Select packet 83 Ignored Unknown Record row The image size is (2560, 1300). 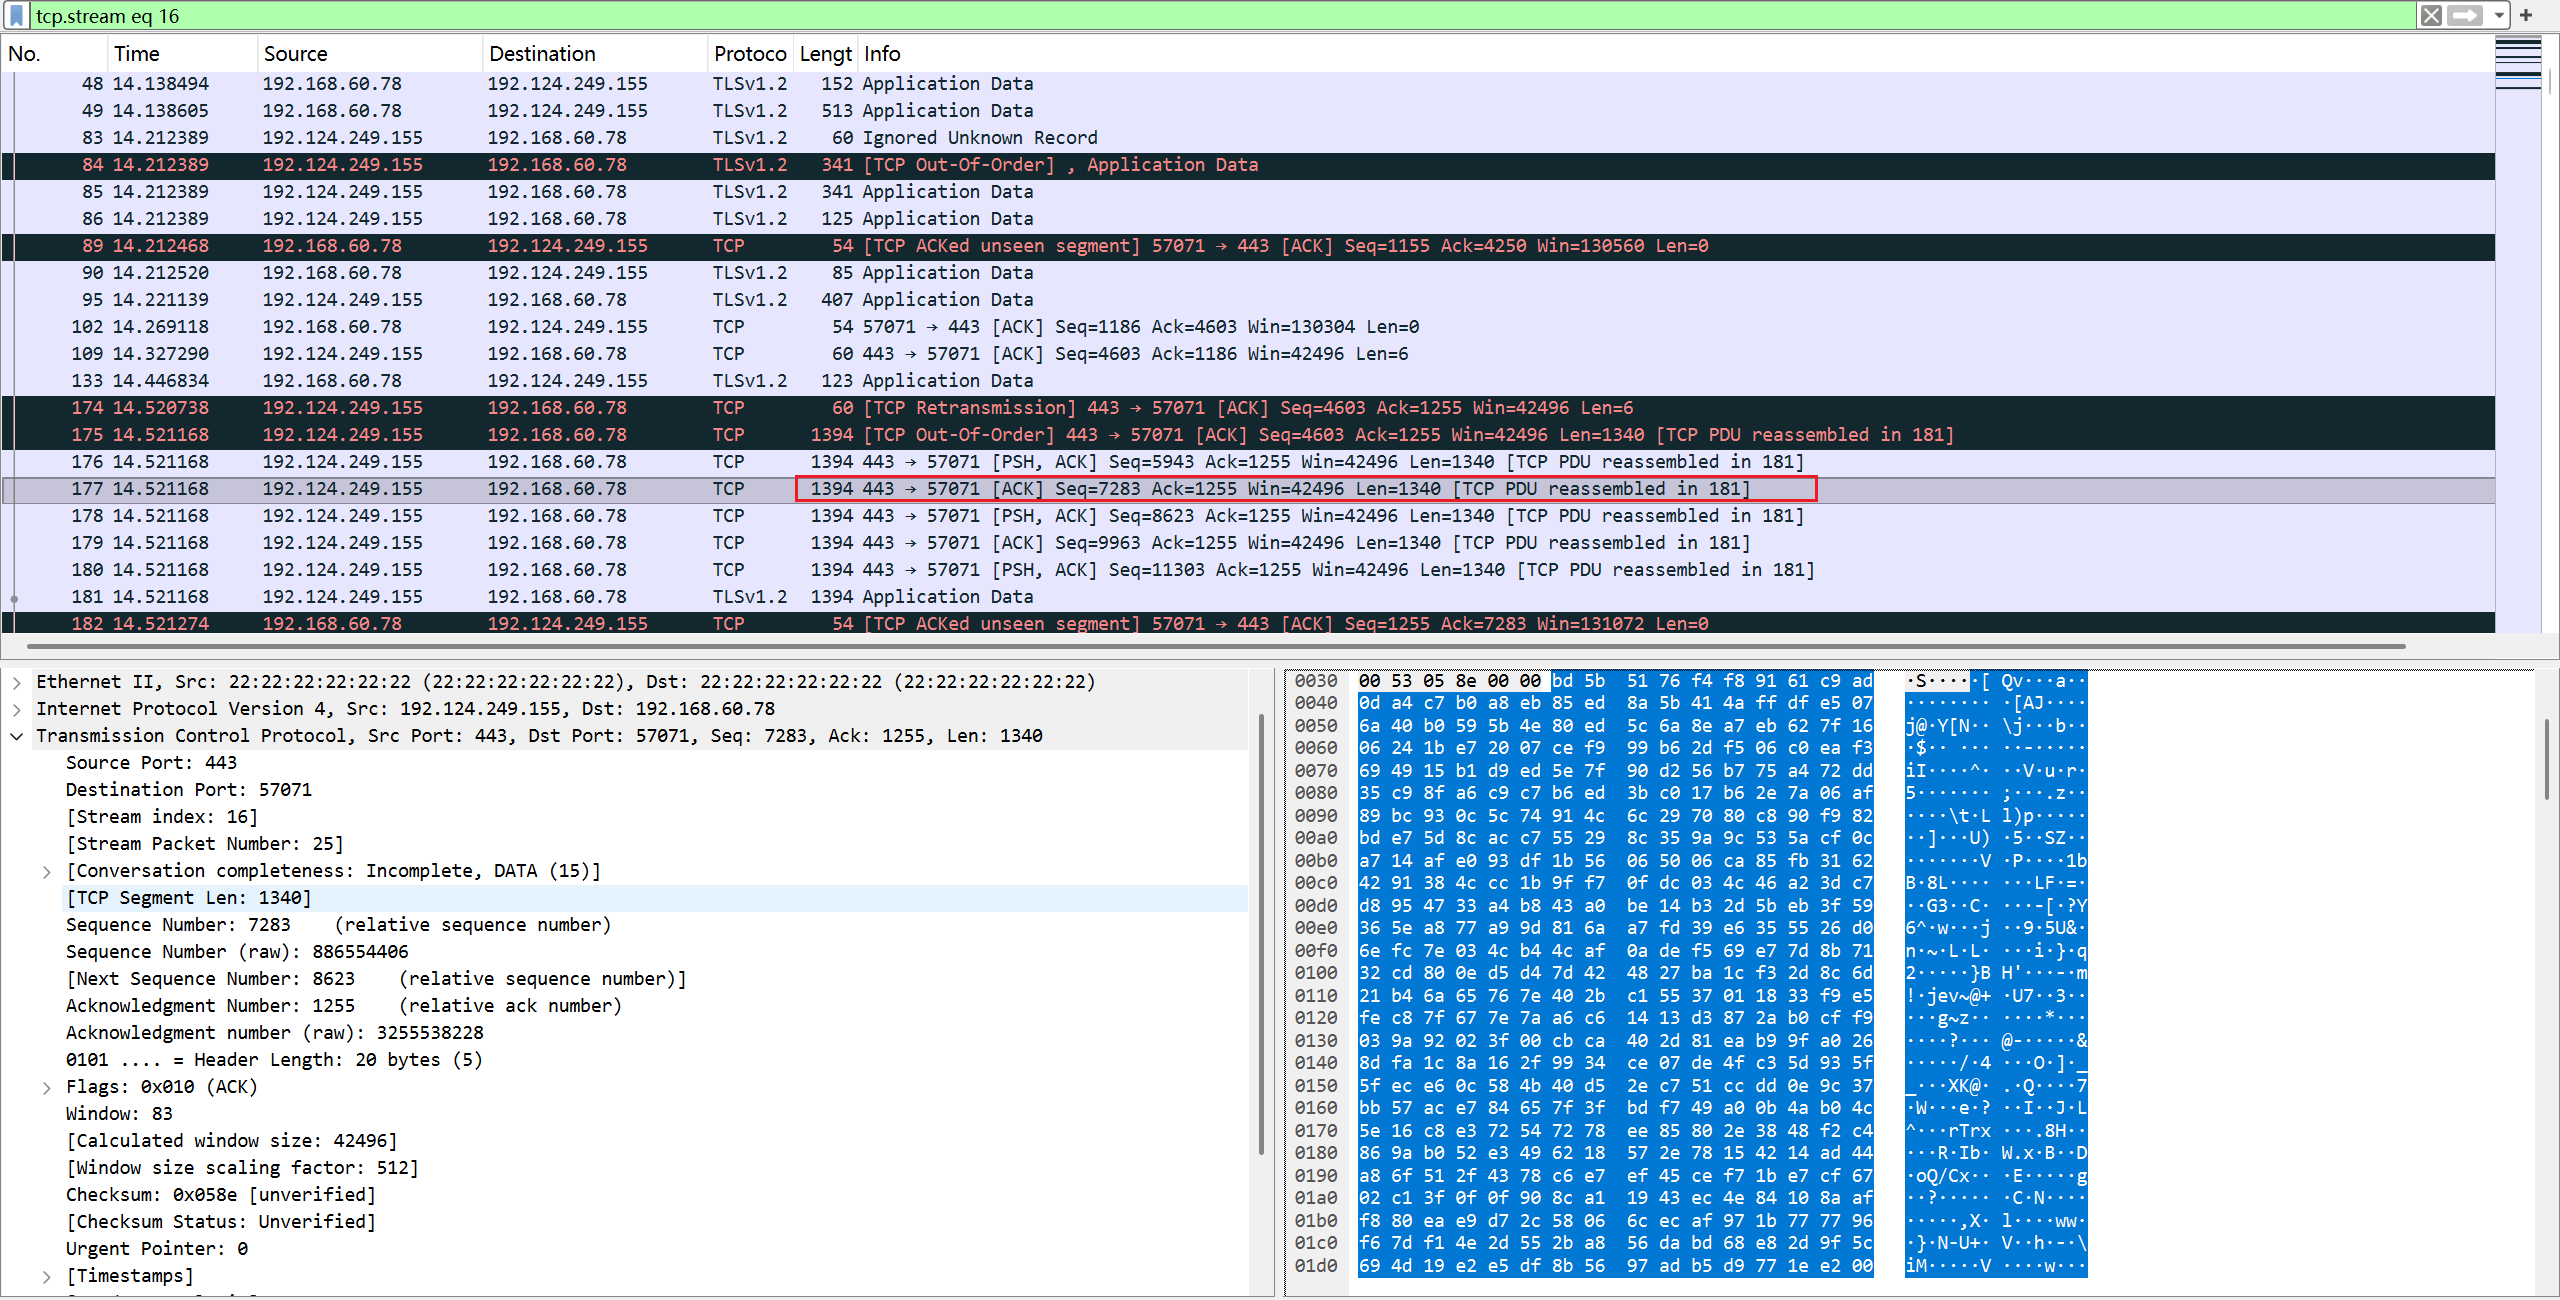coord(1248,138)
